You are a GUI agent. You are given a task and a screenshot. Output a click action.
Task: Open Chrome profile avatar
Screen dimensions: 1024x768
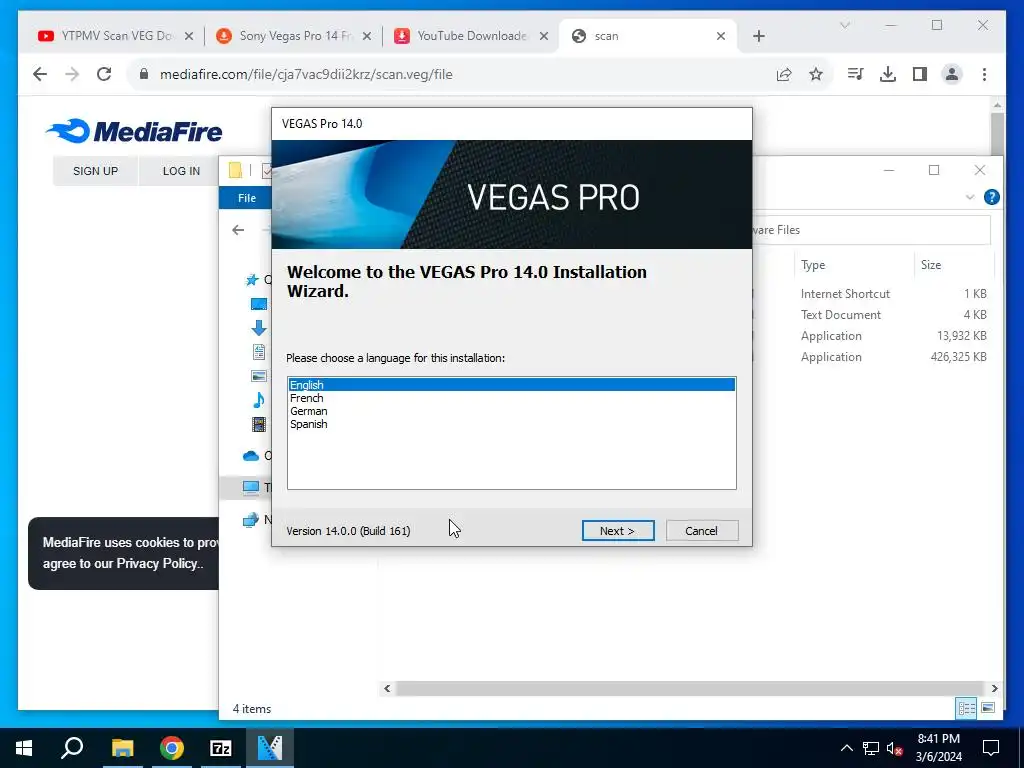coord(952,74)
